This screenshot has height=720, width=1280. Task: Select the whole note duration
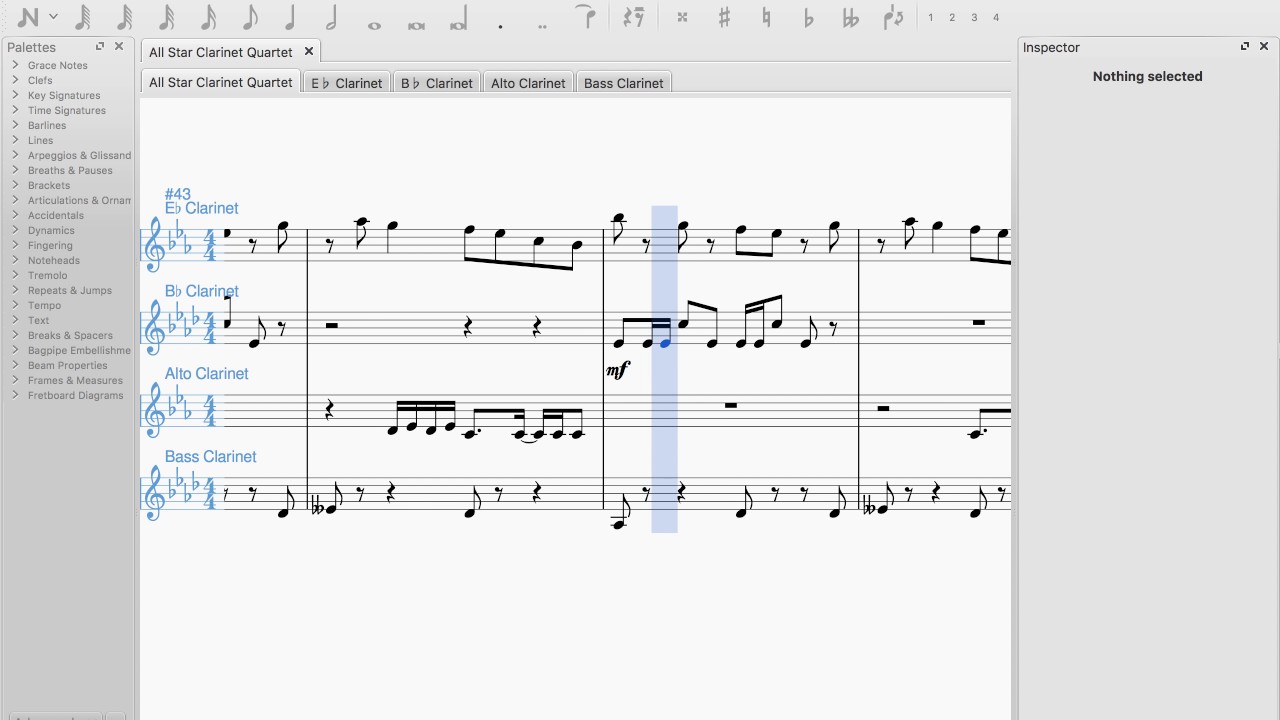(374, 25)
